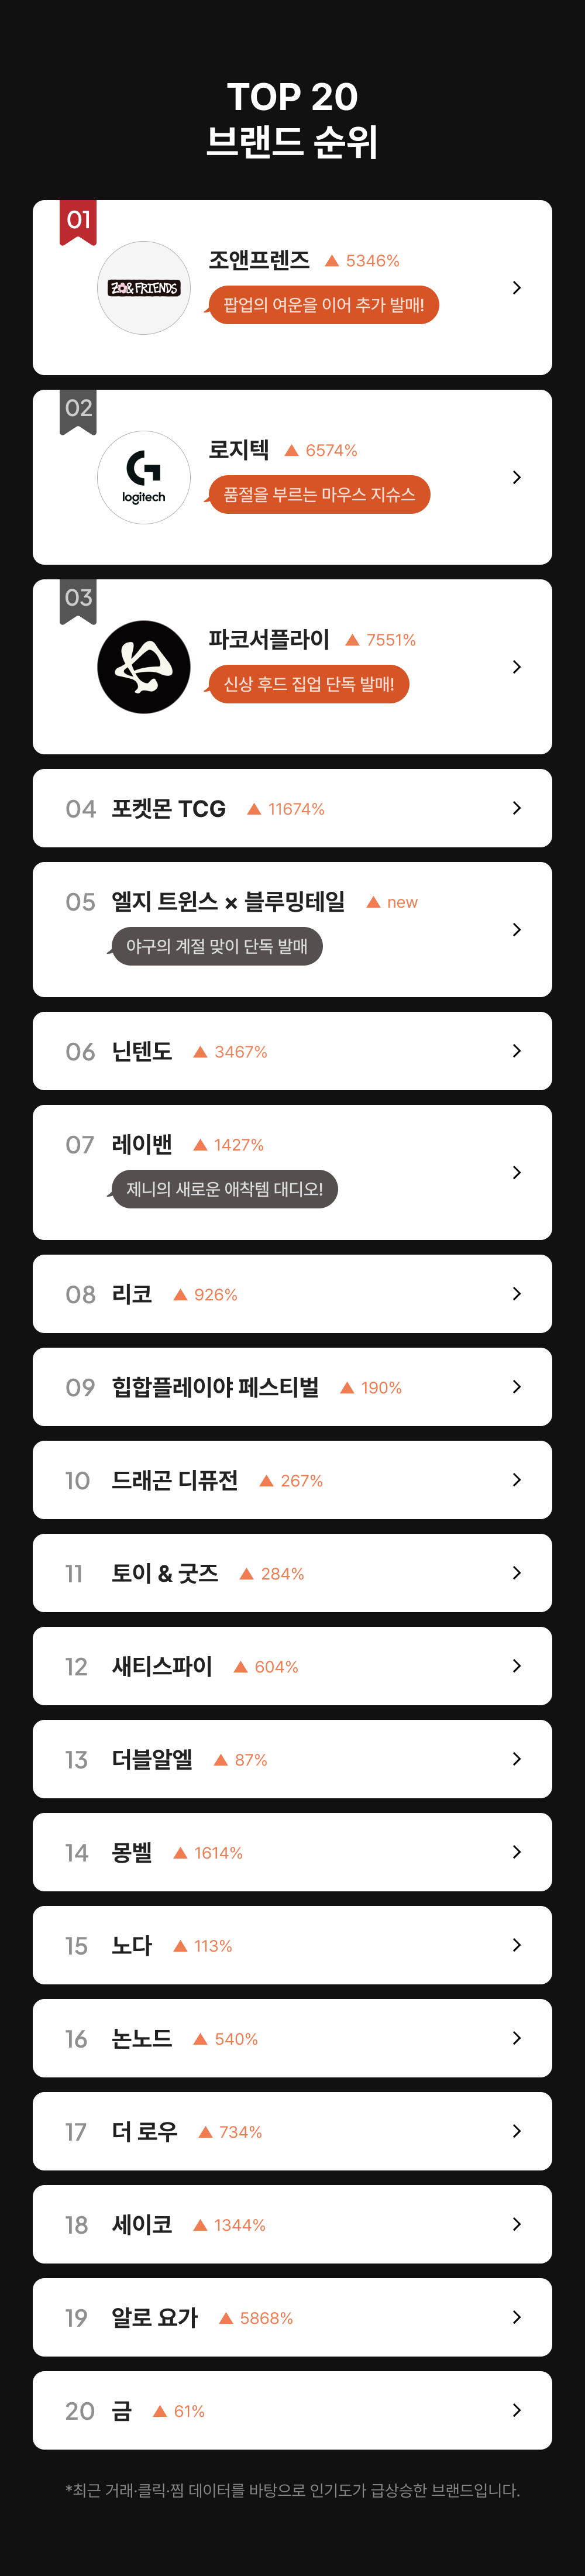Open the 레이밴 row chevron
The height and width of the screenshot is (2576, 585).
[x=516, y=1172]
